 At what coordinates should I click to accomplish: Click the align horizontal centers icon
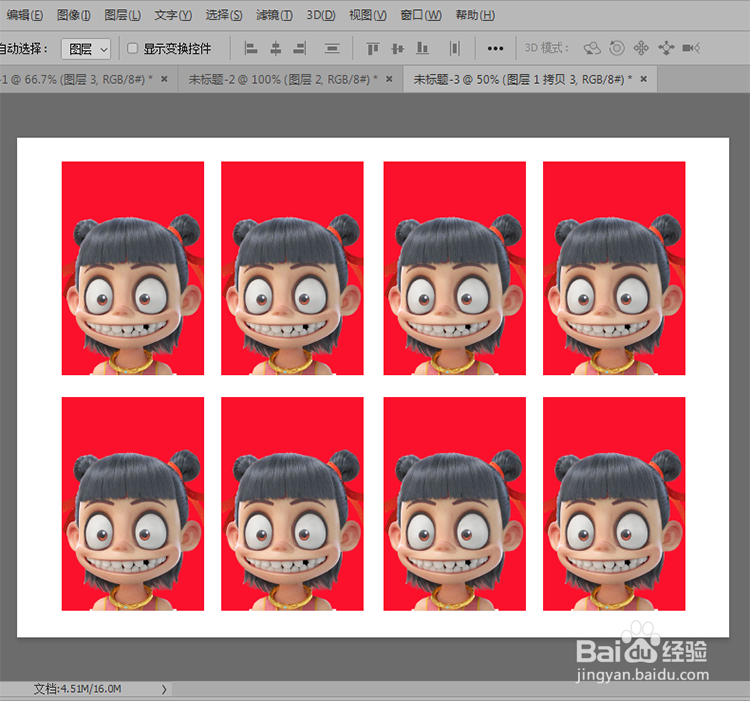point(276,48)
